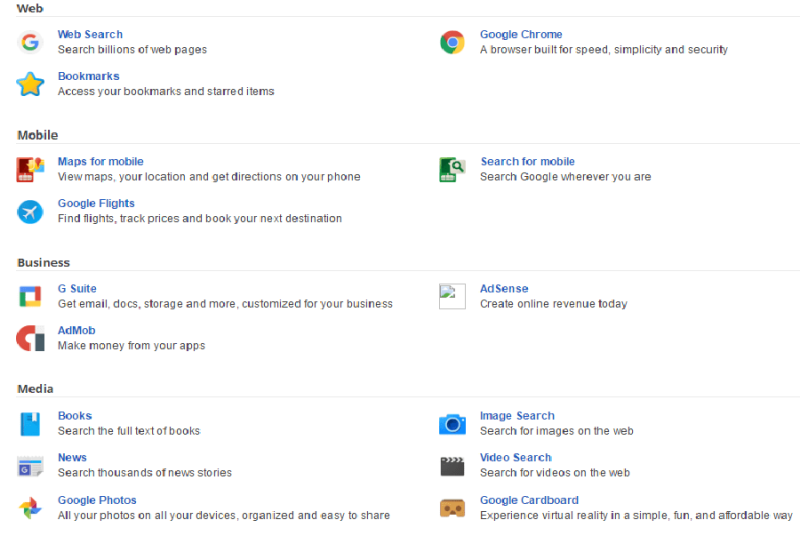The image size is (800, 536).
Task: Open the AdMob link
Action: click(77, 330)
